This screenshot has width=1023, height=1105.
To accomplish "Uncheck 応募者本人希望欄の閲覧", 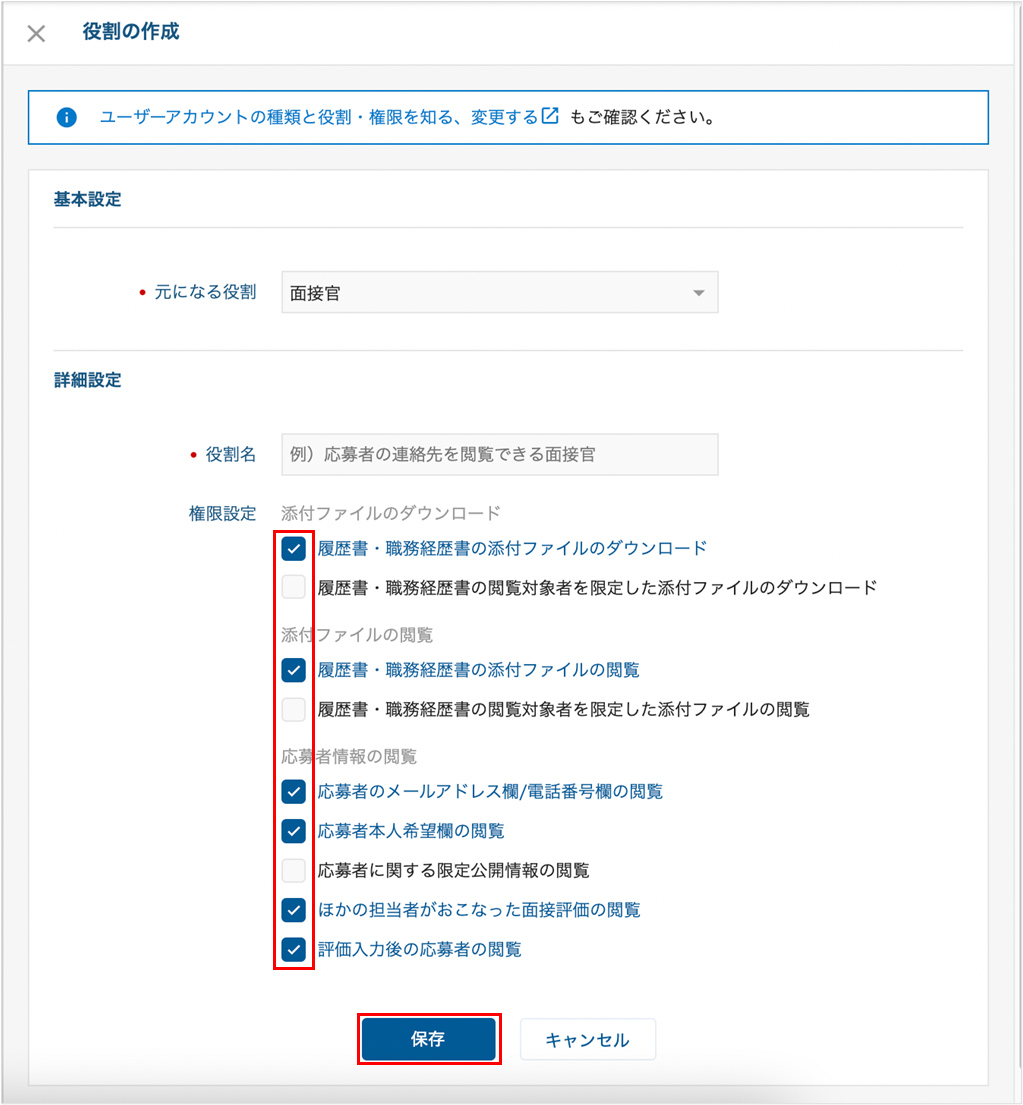I will click(x=294, y=831).
